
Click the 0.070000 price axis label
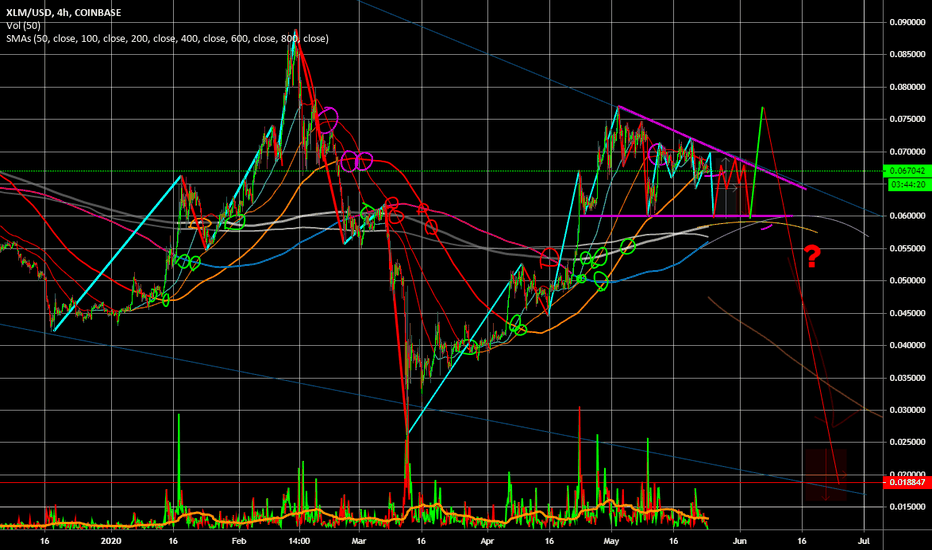pyautogui.click(x=908, y=152)
